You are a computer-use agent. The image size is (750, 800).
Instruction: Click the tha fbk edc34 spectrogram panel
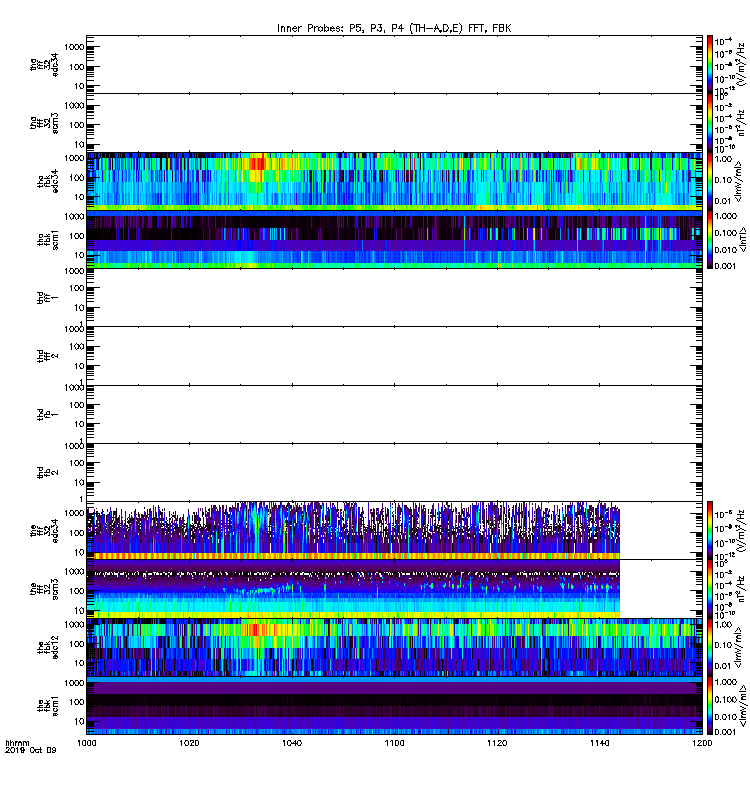coord(394,182)
